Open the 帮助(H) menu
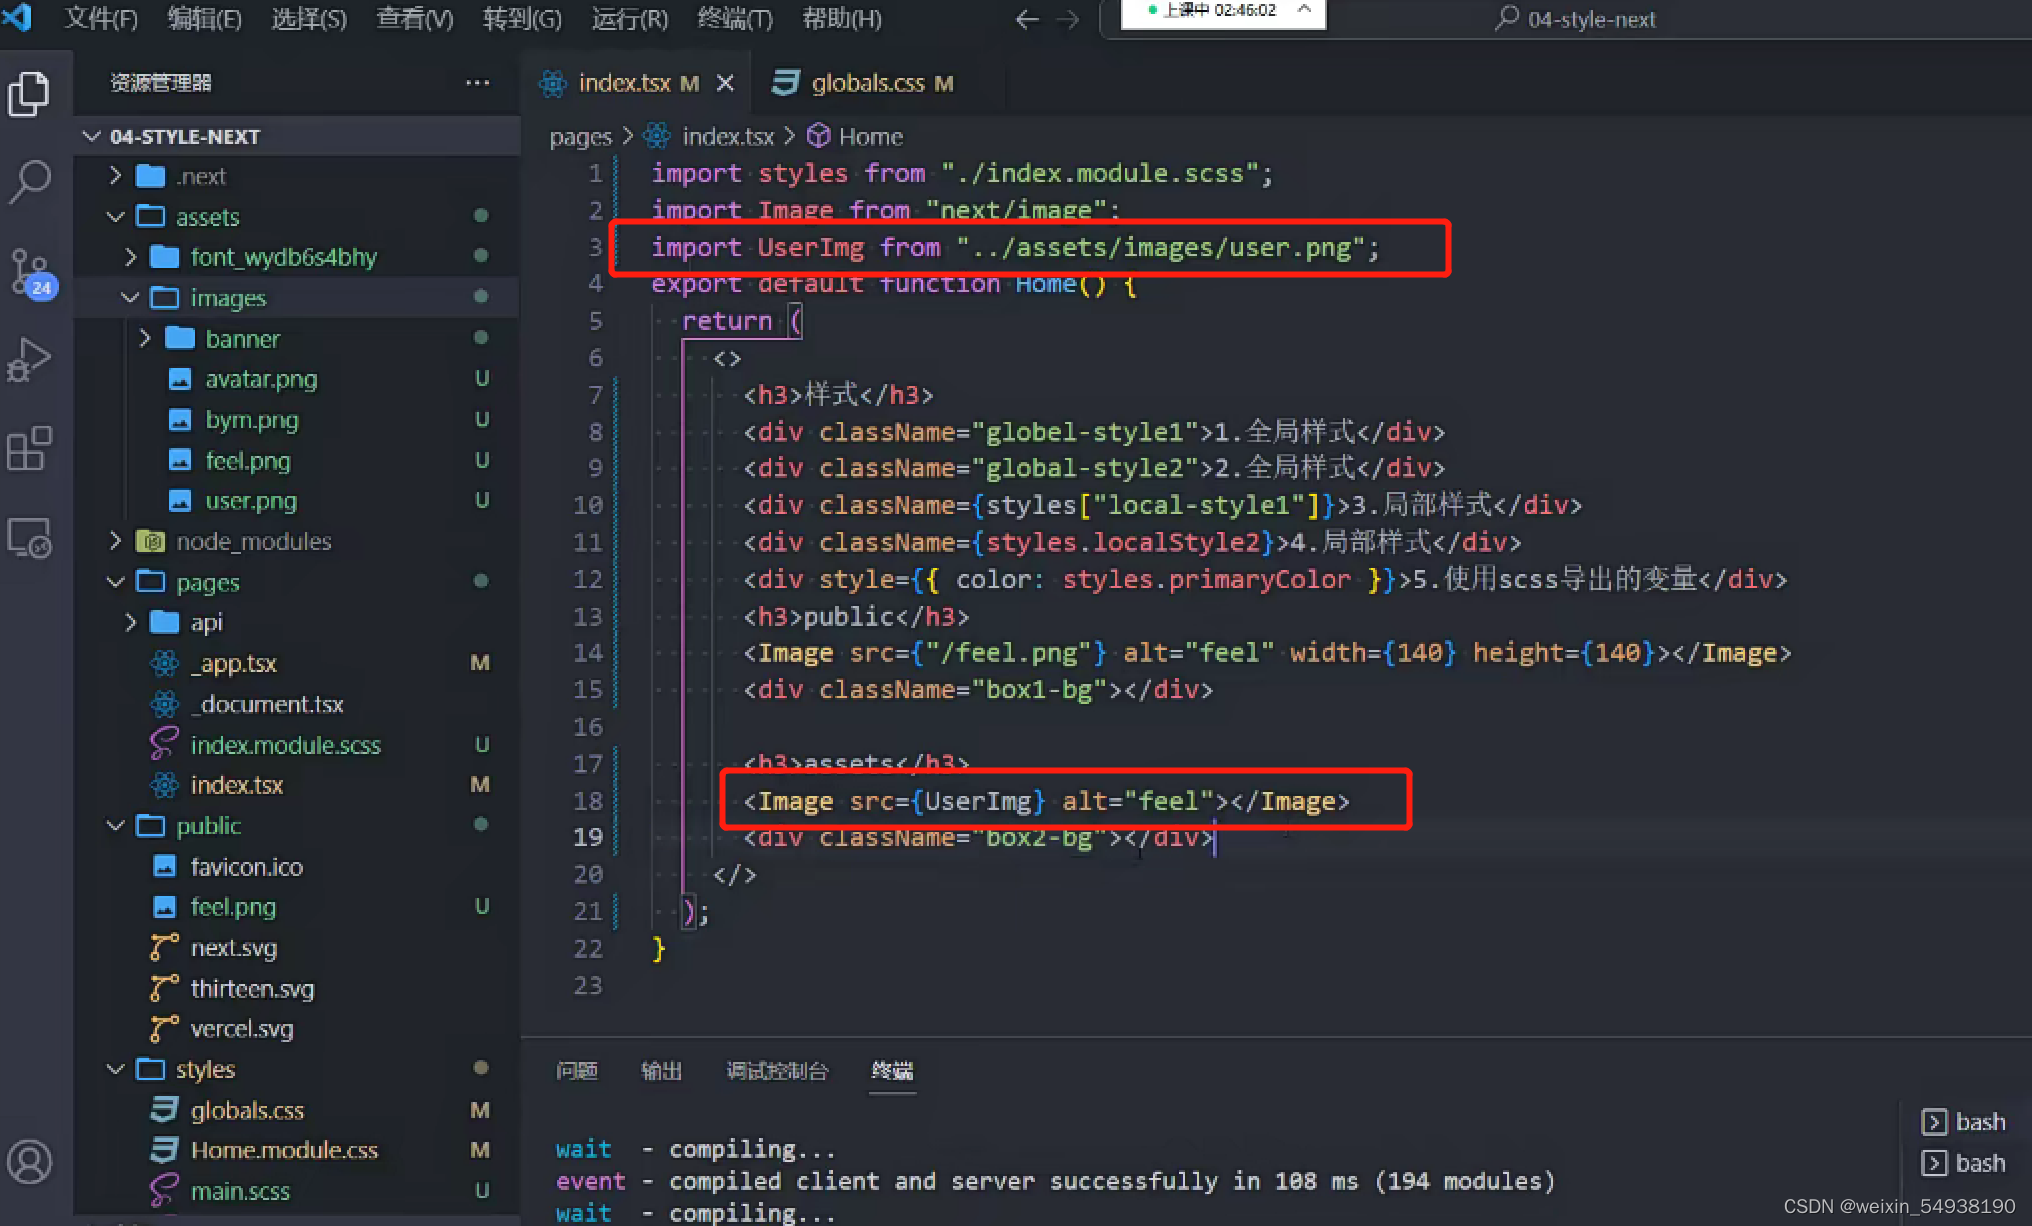 [x=842, y=19]
